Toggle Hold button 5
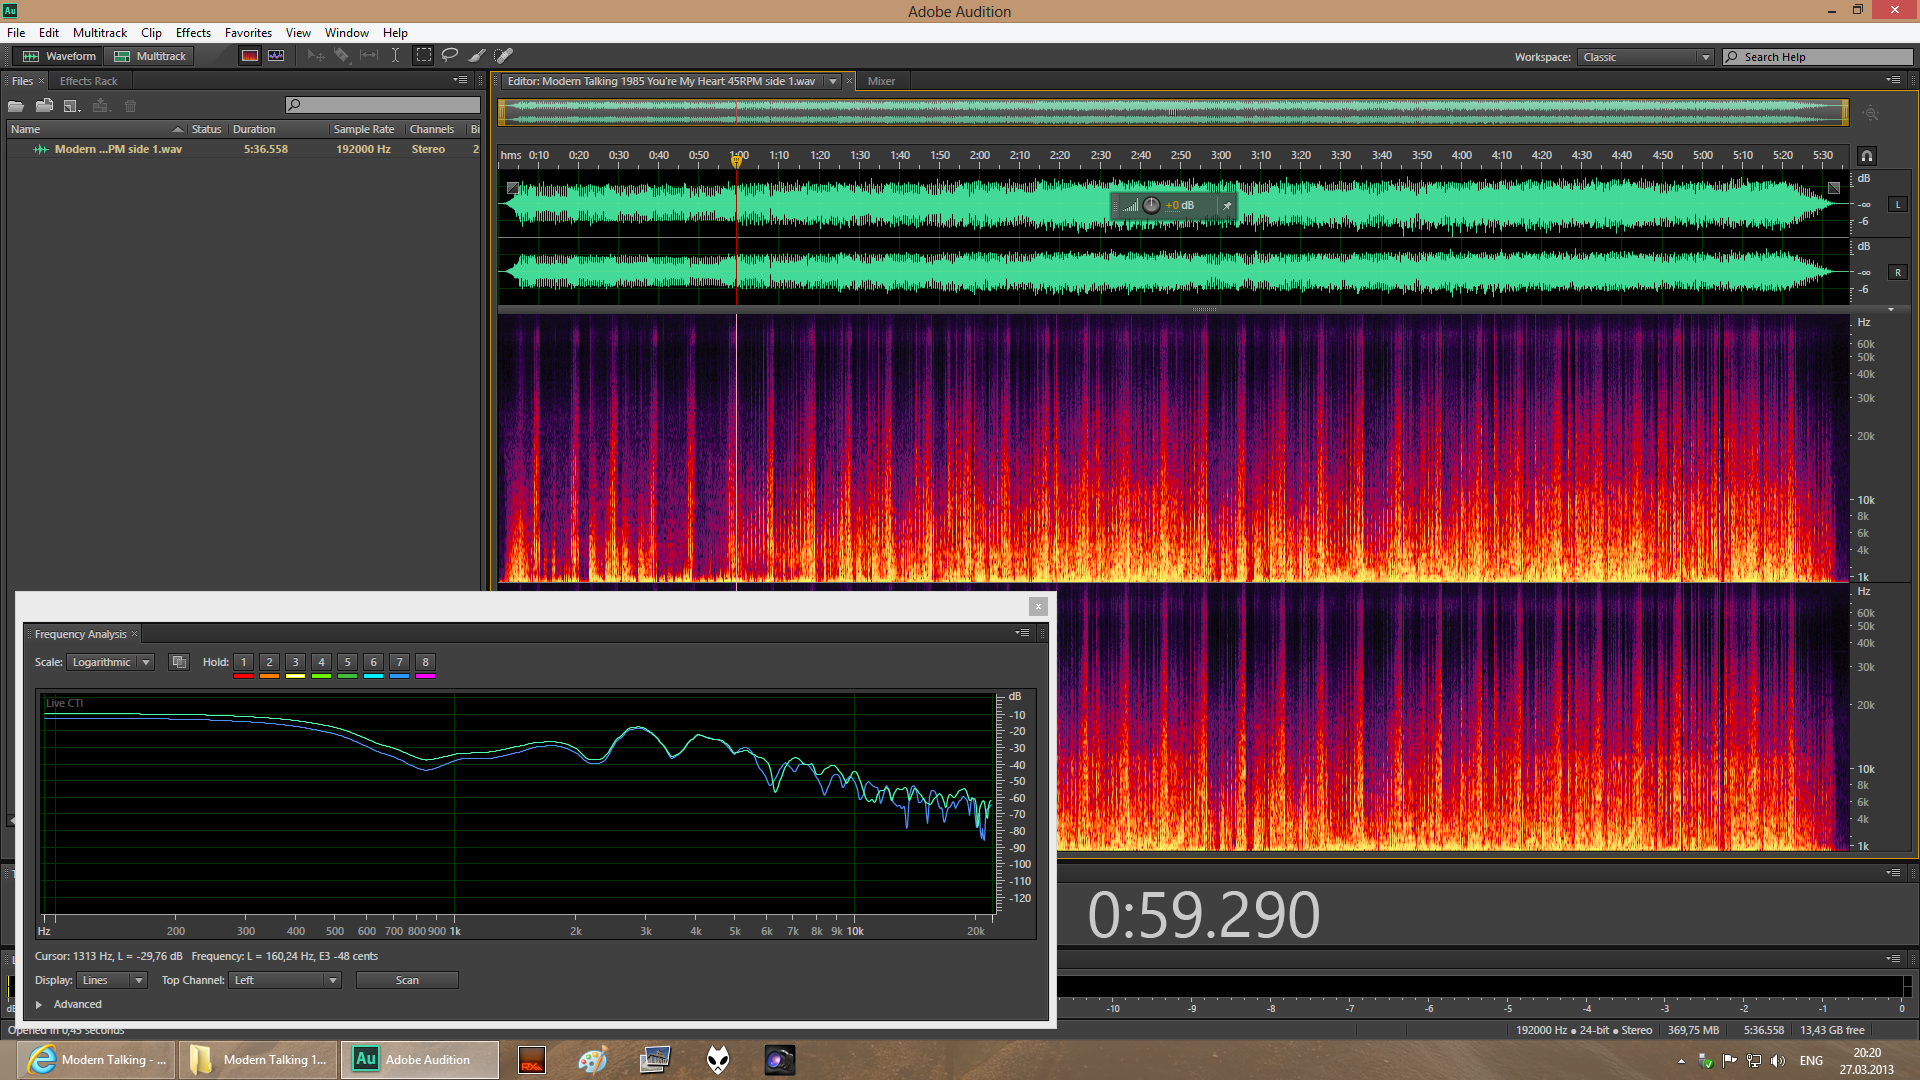 point(347,662)
